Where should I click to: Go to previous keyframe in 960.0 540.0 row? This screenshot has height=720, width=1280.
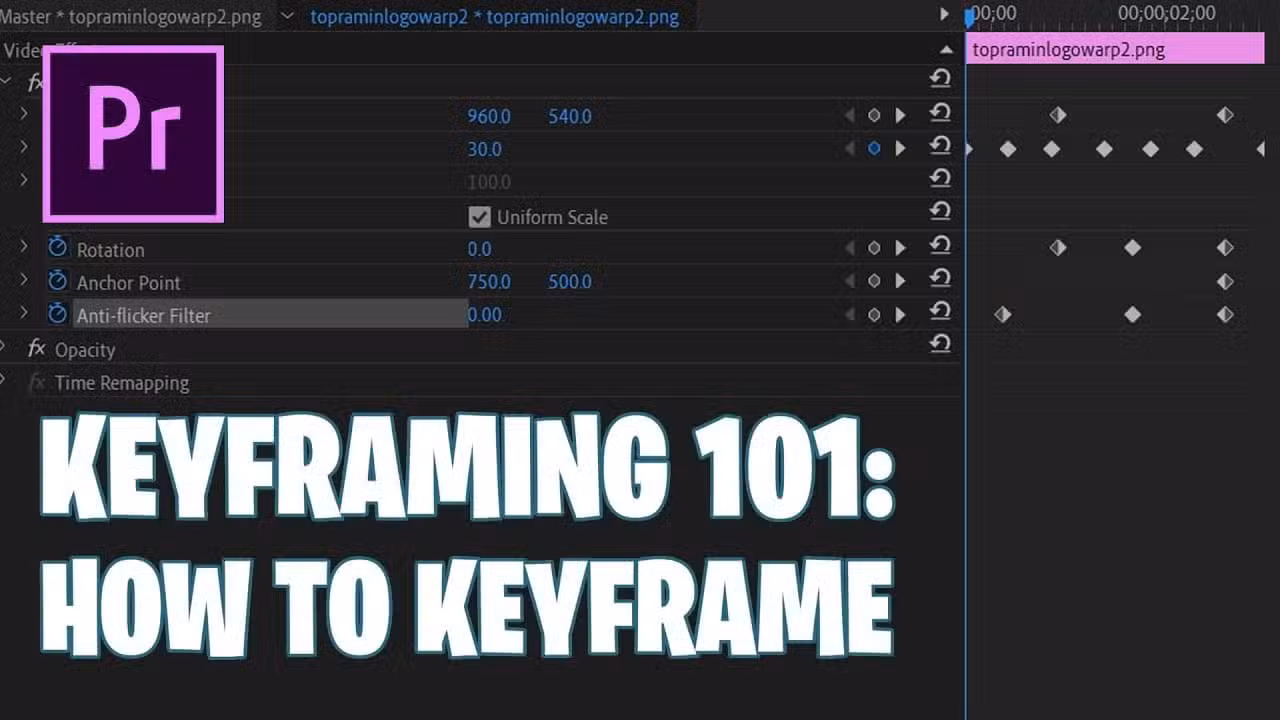click(x=849, y=115)
